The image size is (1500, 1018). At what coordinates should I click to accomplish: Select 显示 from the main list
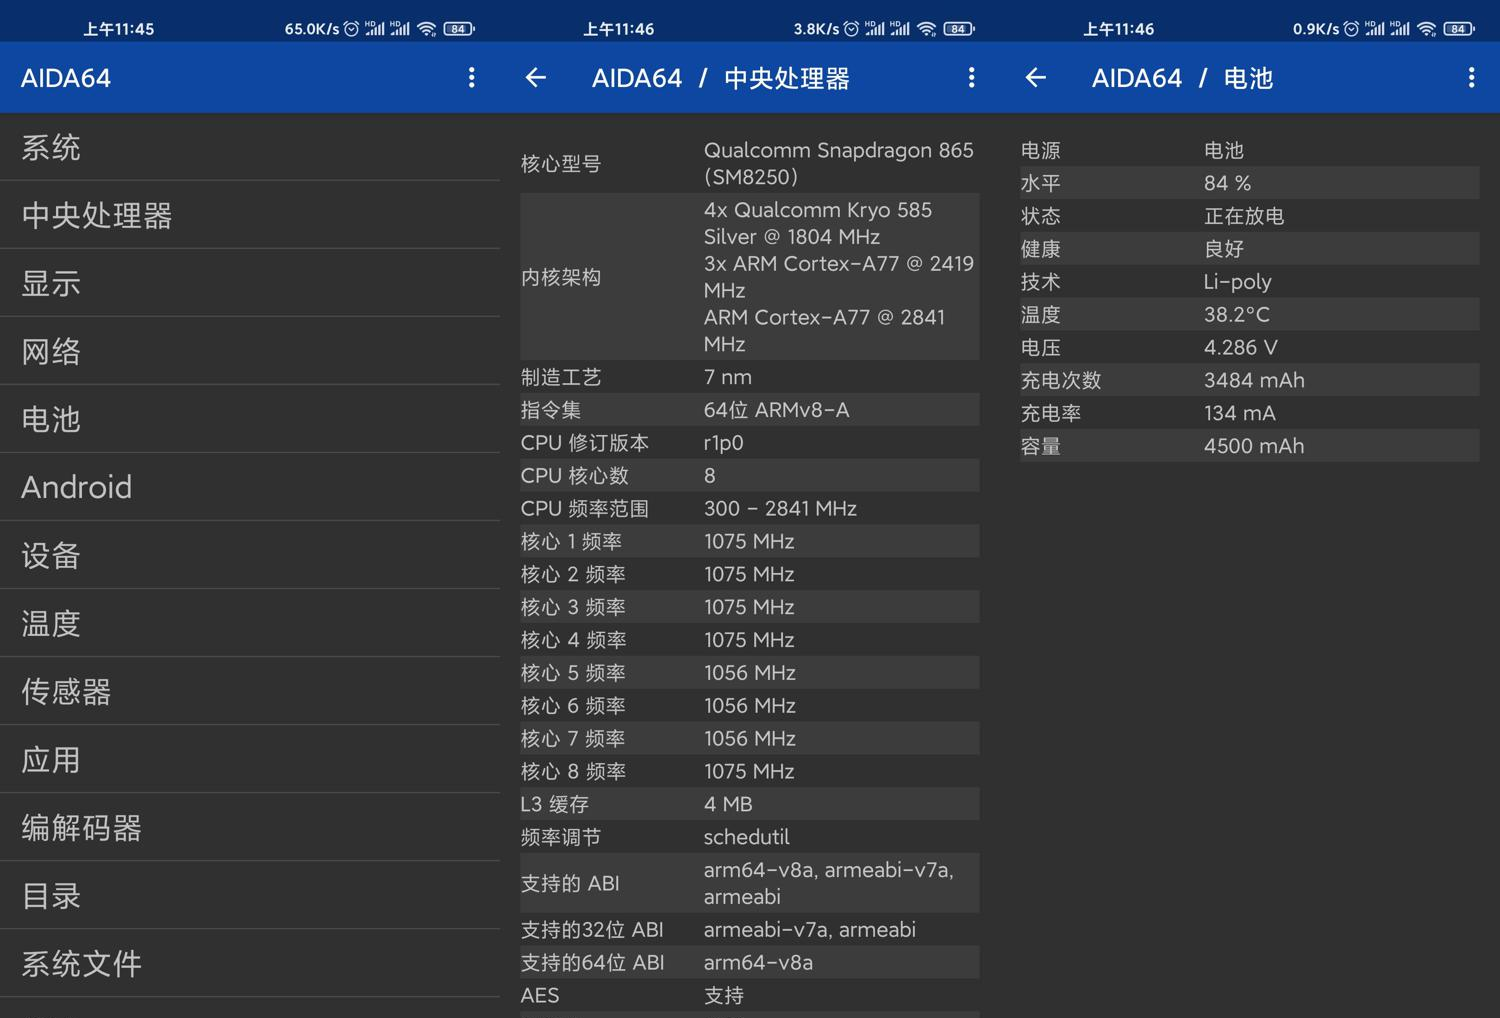250,284
